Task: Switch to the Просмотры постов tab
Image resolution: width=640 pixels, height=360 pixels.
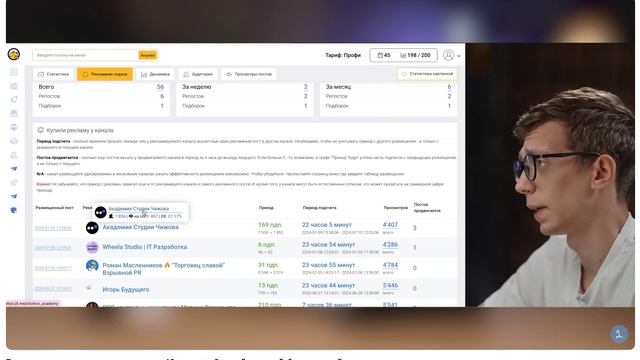Action: [249, 74]
